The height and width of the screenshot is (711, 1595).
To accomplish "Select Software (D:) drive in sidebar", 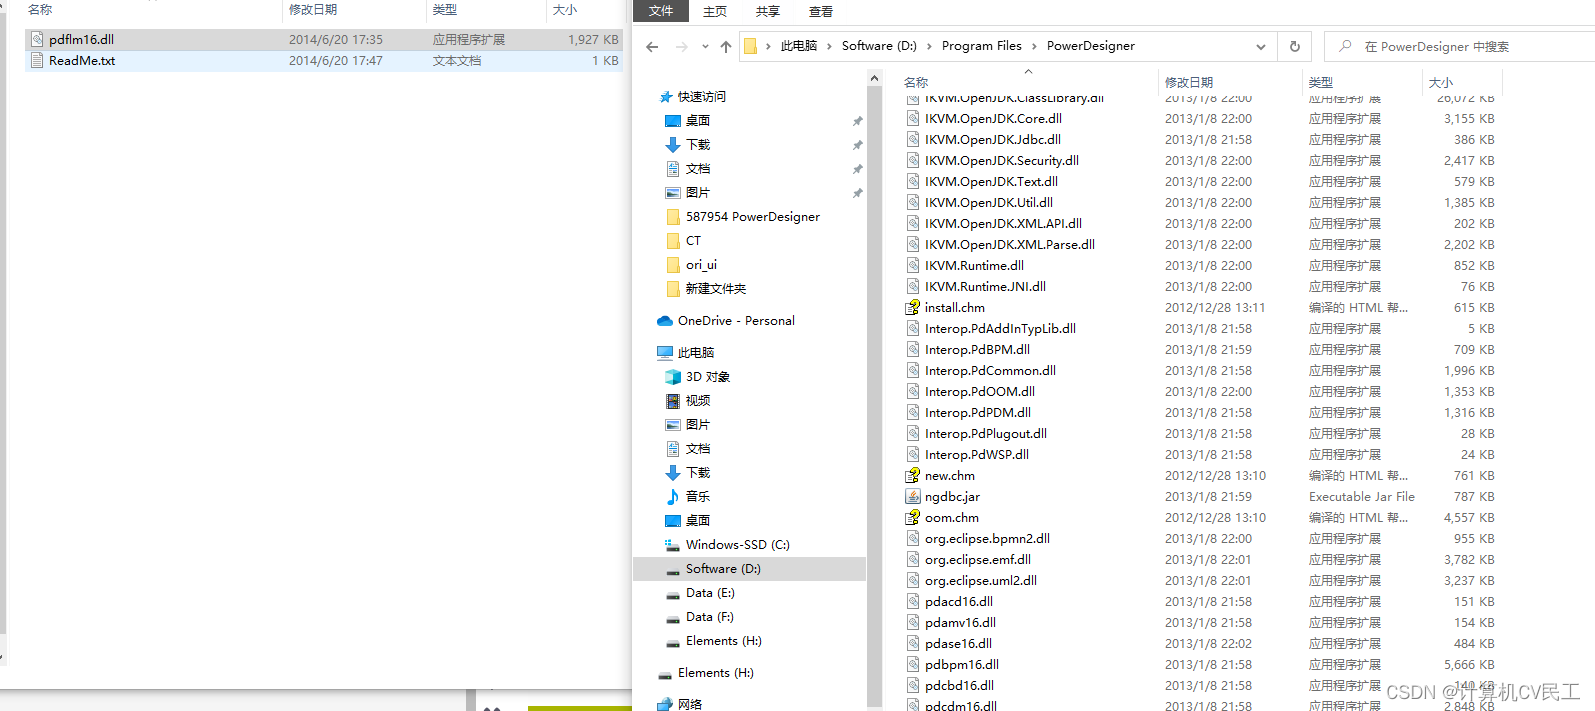I will pos(749,569).
